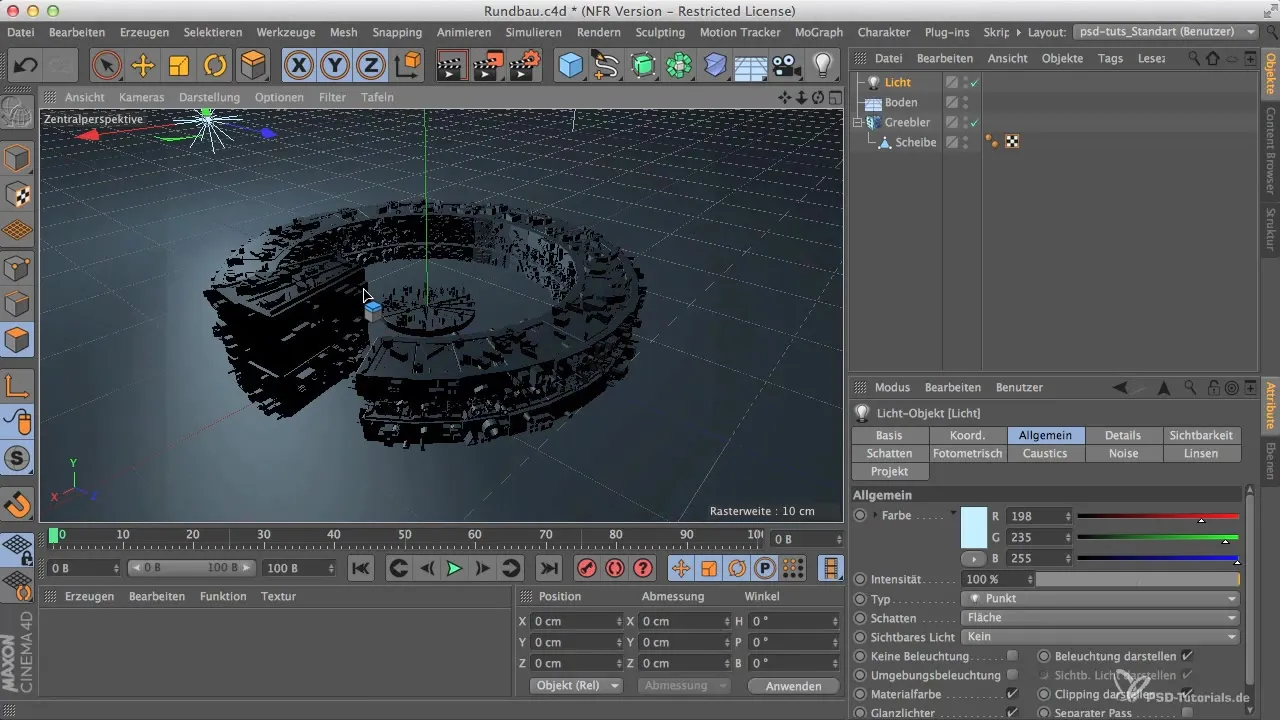Open the floor/environment objects icon
The image size is (1280, 720).
(750, 66)
